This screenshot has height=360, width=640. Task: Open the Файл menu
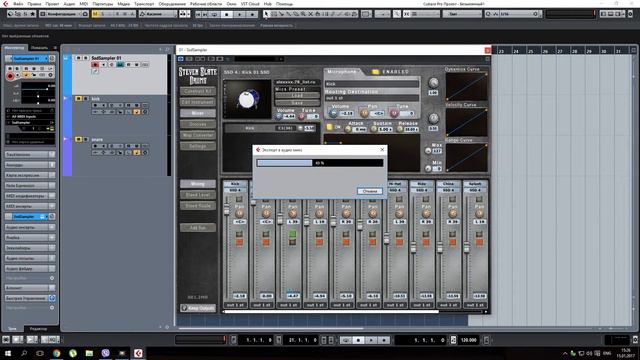(x=18, y=4)
